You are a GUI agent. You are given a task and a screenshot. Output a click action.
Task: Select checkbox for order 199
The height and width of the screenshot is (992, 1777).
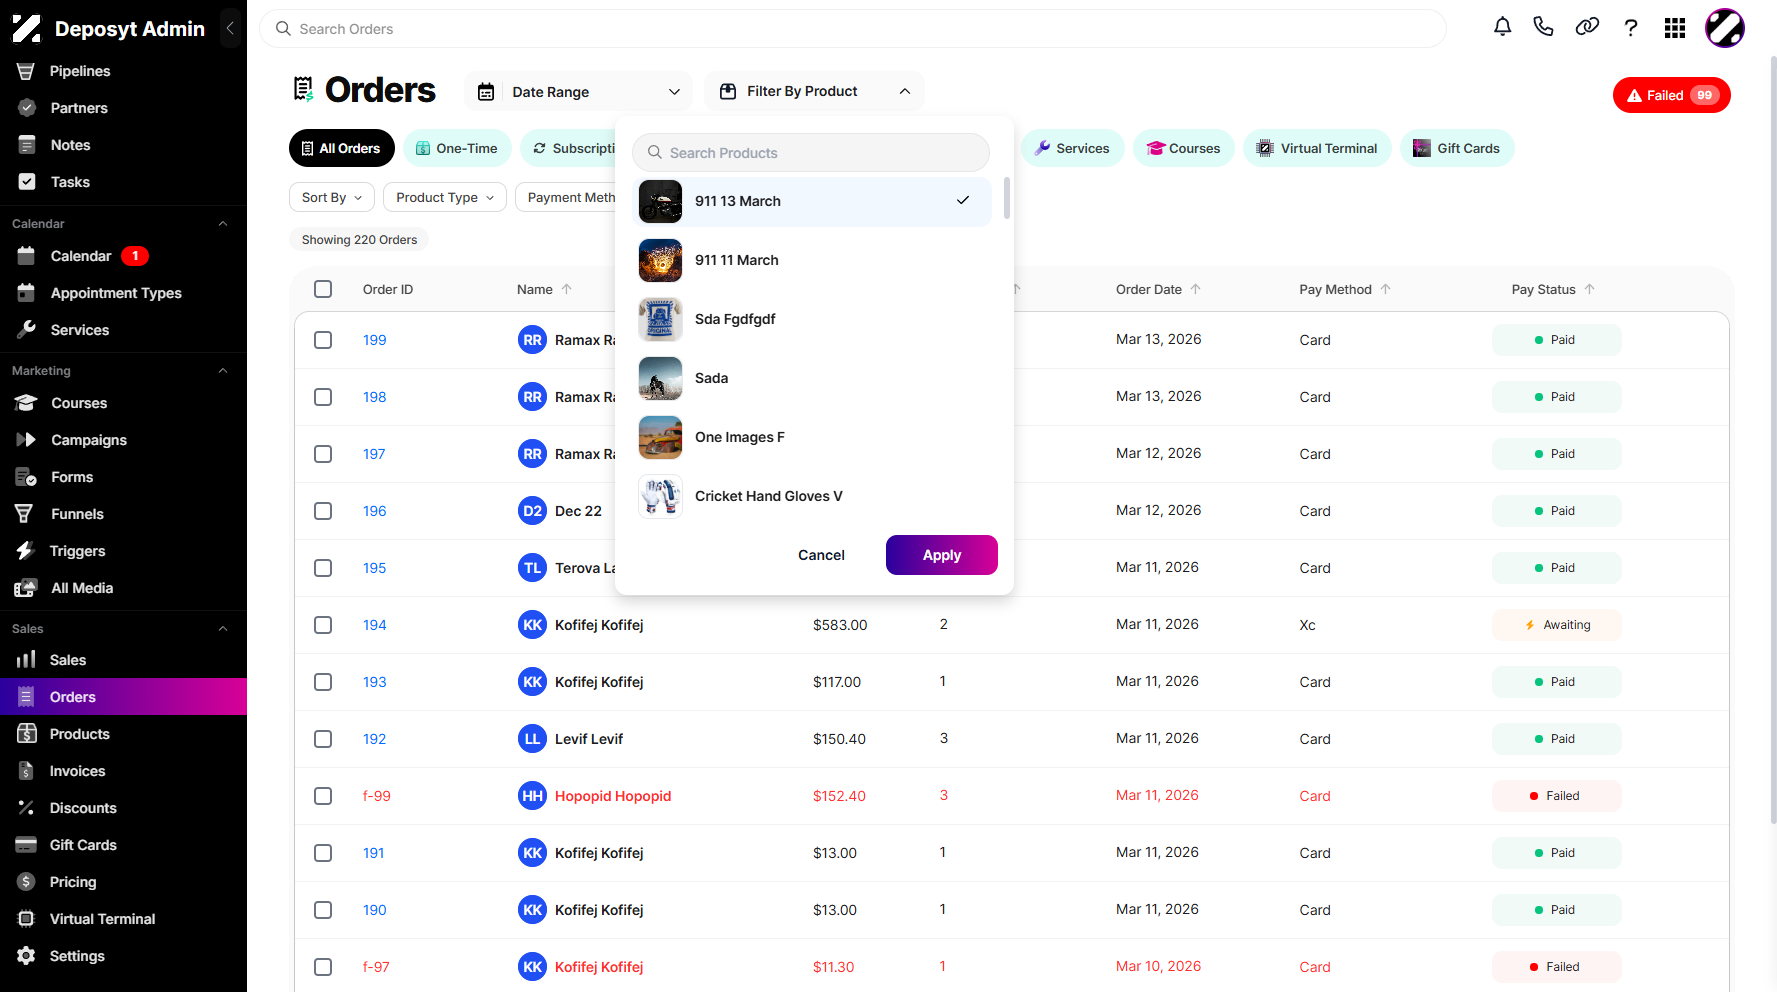tap(323, 340)
